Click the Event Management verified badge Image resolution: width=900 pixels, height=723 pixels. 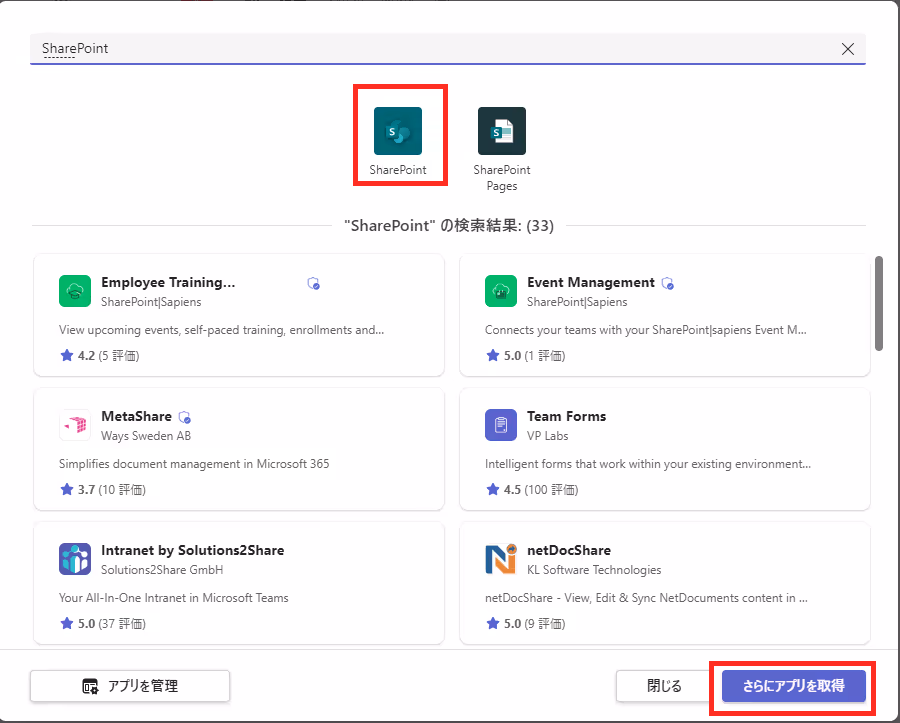668,283
